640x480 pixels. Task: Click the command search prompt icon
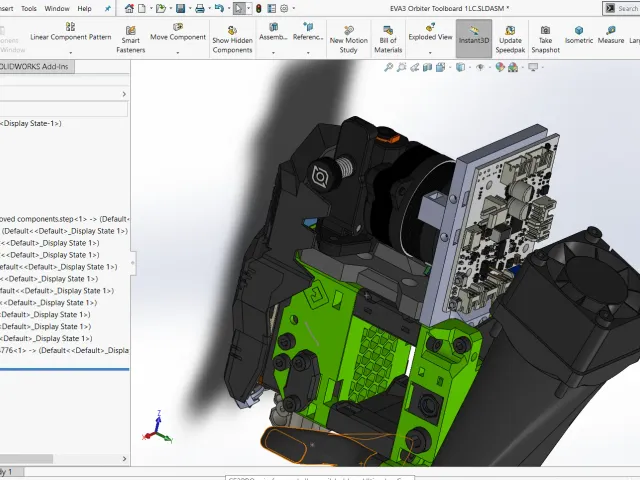(x=610, y=8)
